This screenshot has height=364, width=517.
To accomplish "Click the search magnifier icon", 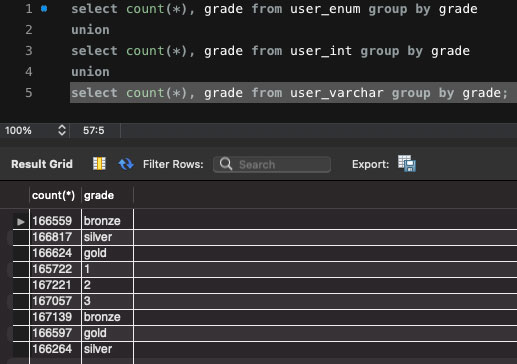I will (226, 164).
